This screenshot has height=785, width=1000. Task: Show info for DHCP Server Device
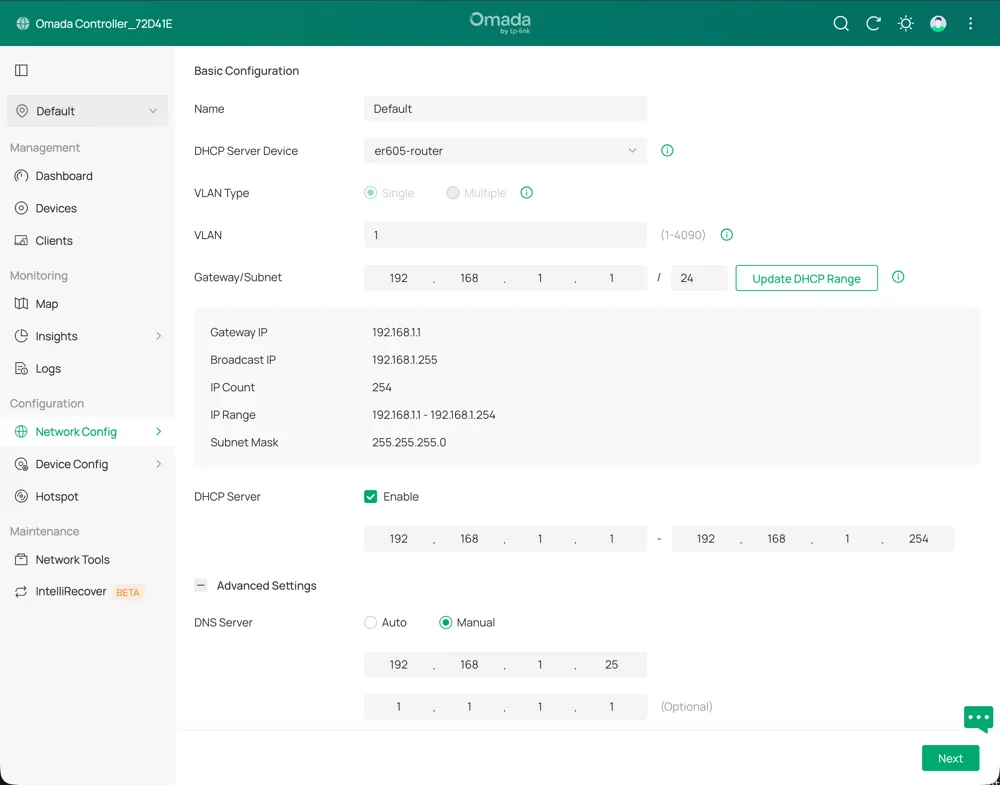(x=667, y=150)
